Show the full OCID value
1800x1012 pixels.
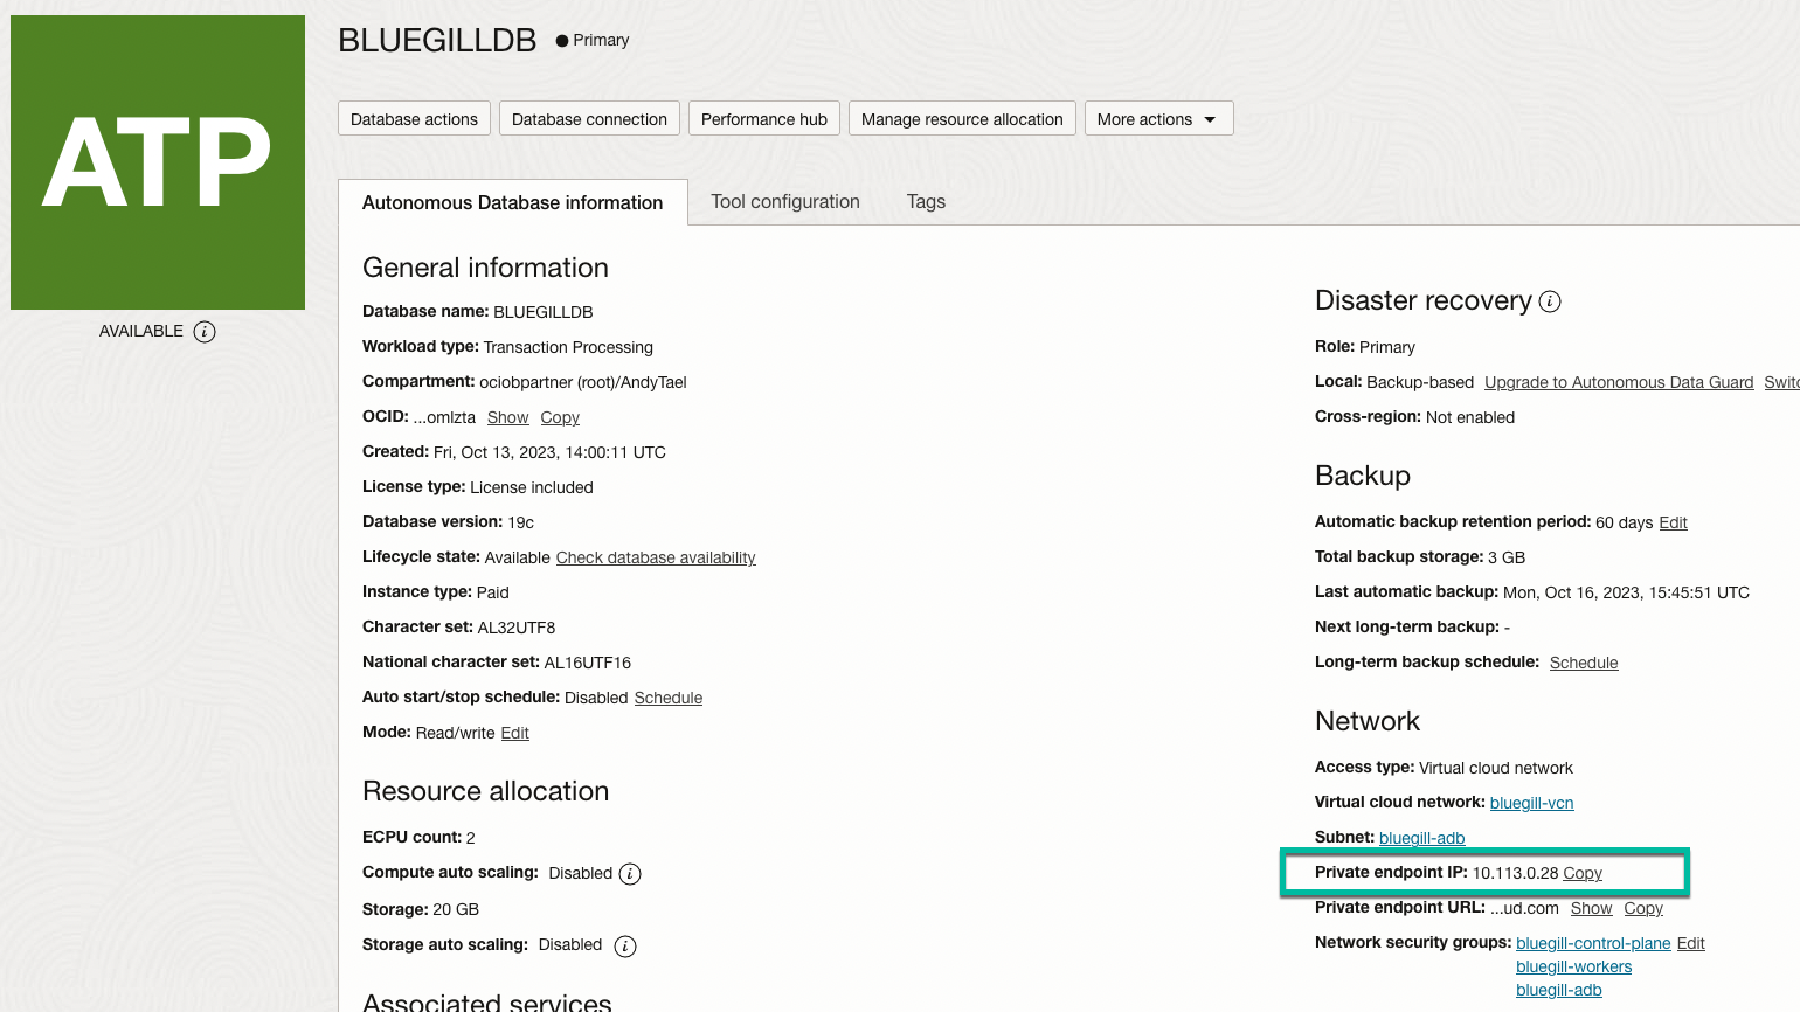(x=507, y=418)
